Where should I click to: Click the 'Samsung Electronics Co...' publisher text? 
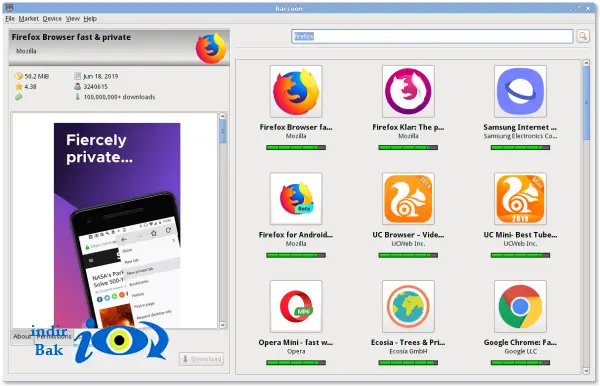coord(520,136)
